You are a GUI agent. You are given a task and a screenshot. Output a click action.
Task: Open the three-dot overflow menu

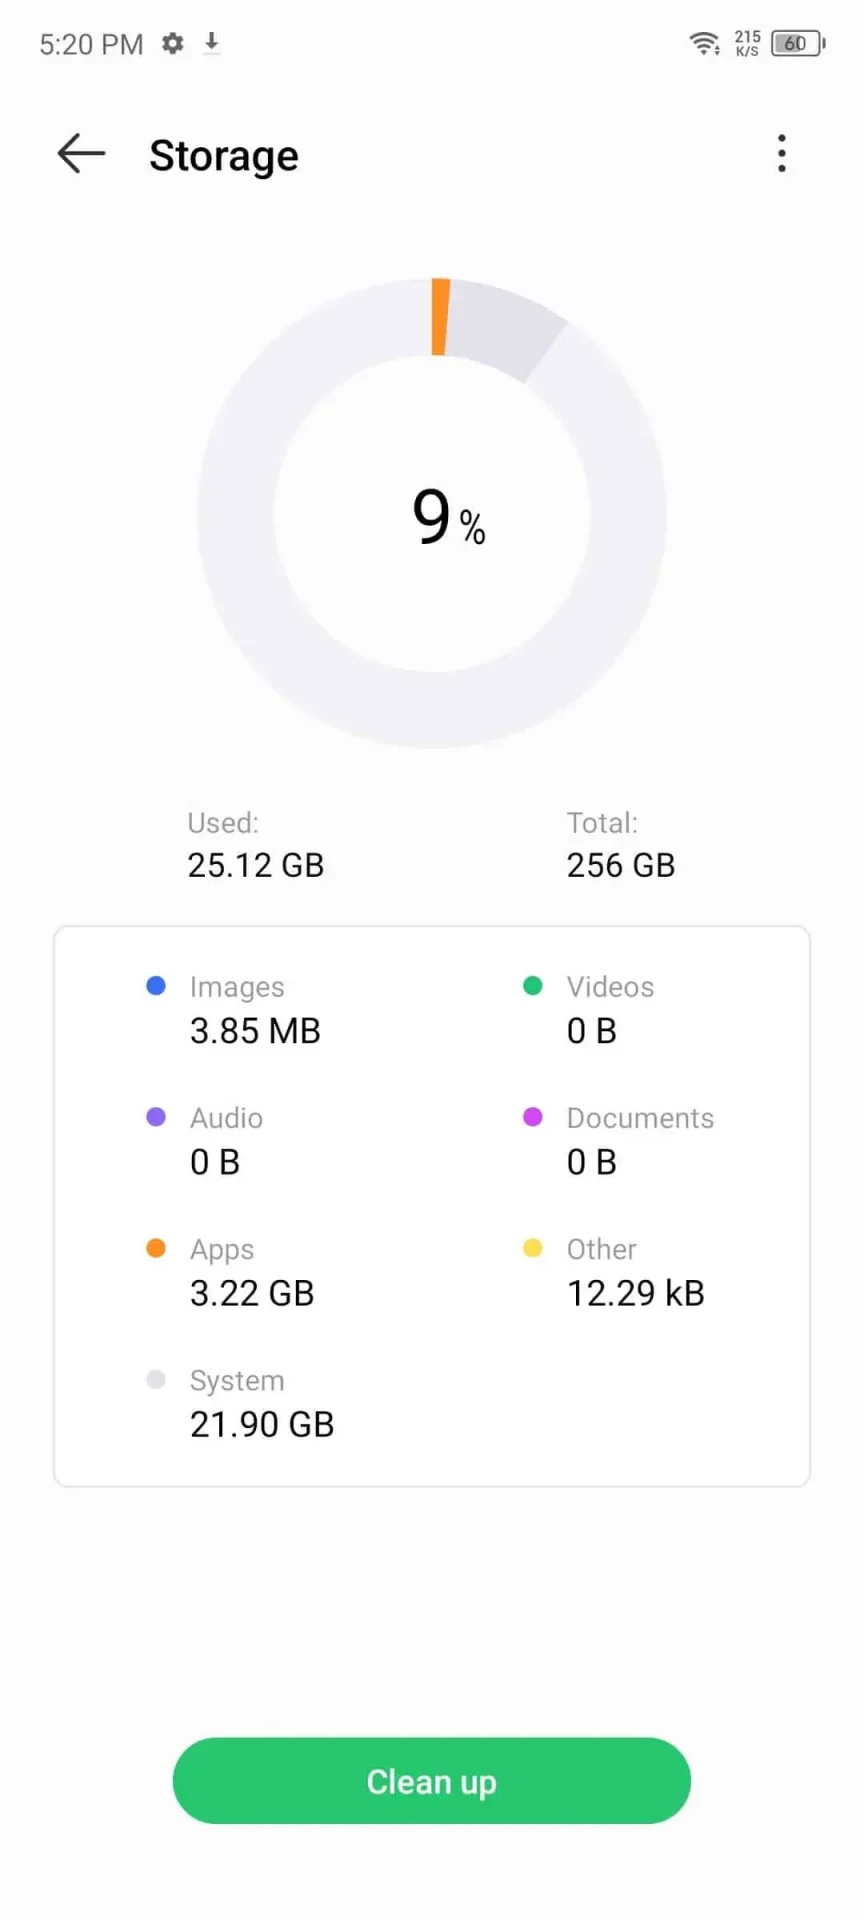click(782, 154)
